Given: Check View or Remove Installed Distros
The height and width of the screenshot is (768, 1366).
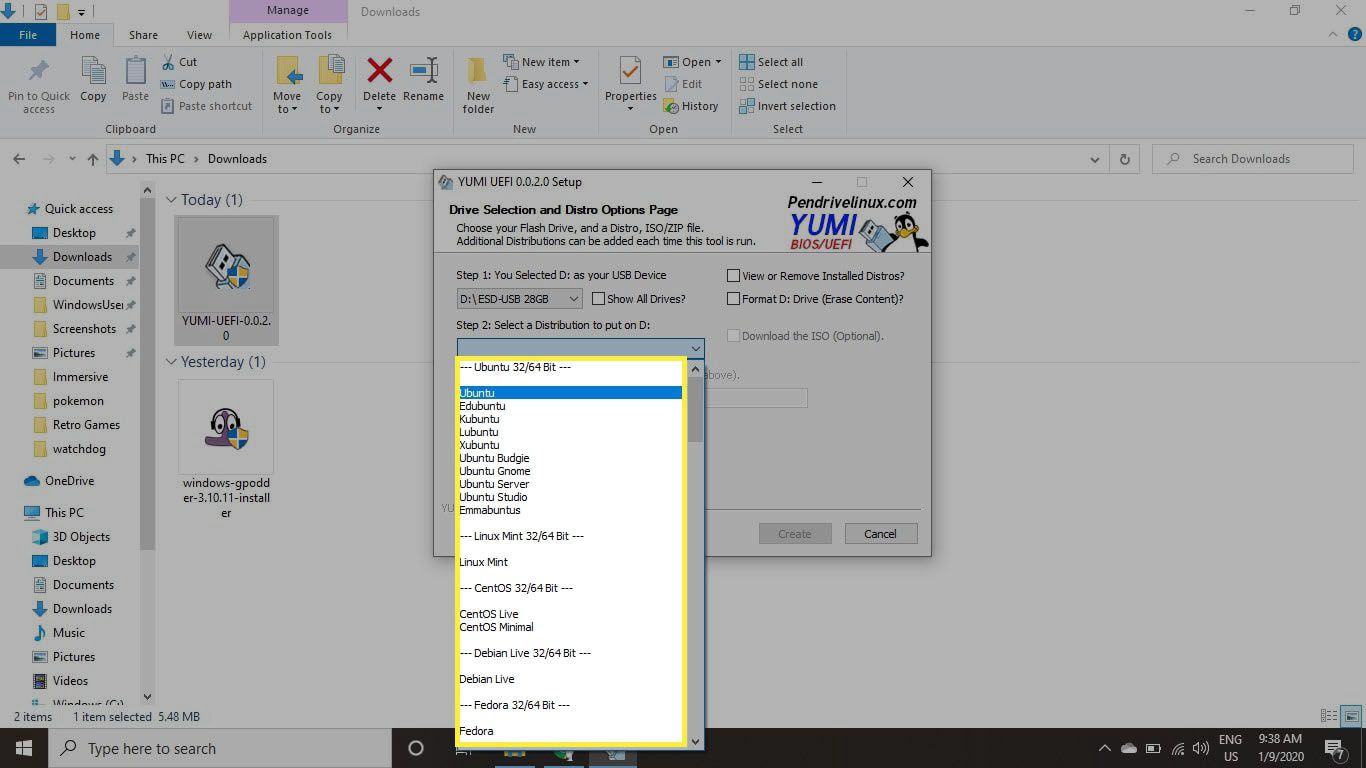Looking at the screenshot, I should 734,276.
